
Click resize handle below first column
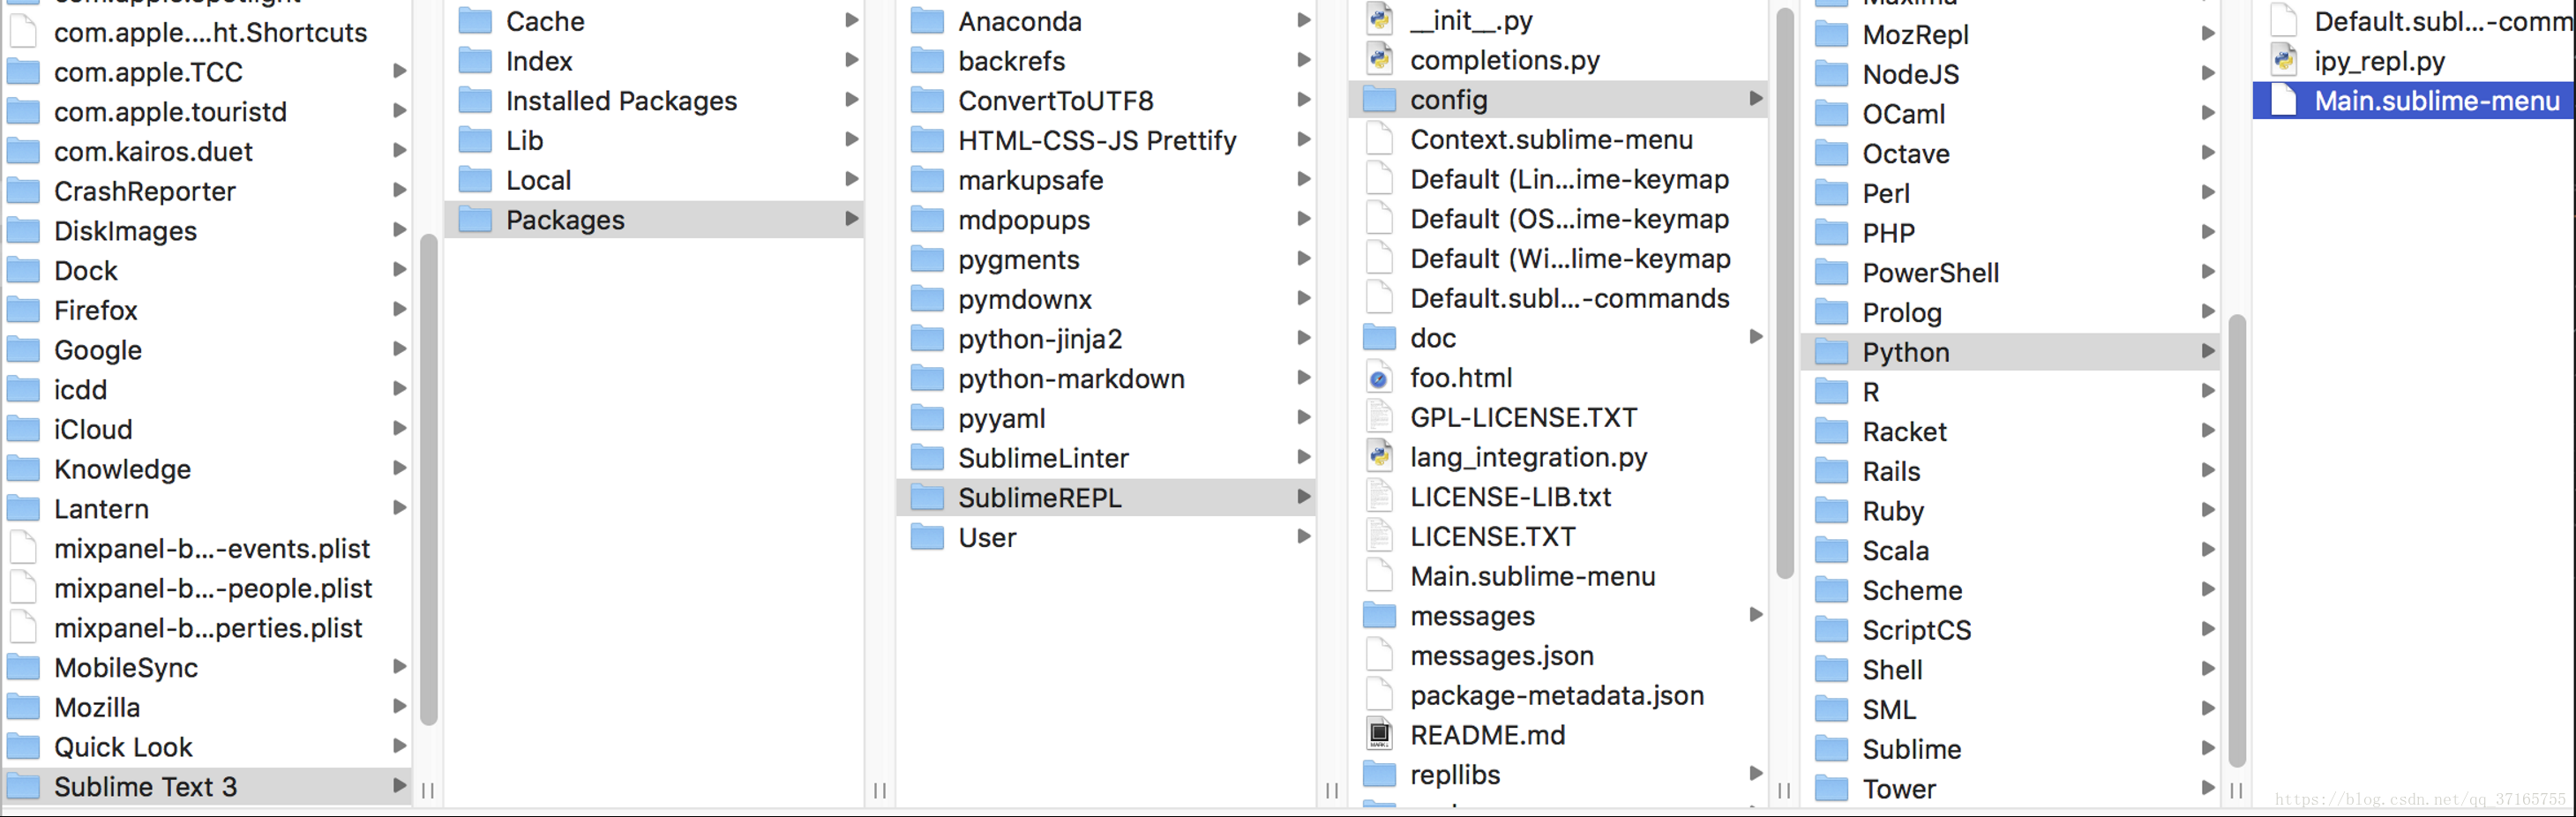[x=428, y=790]
